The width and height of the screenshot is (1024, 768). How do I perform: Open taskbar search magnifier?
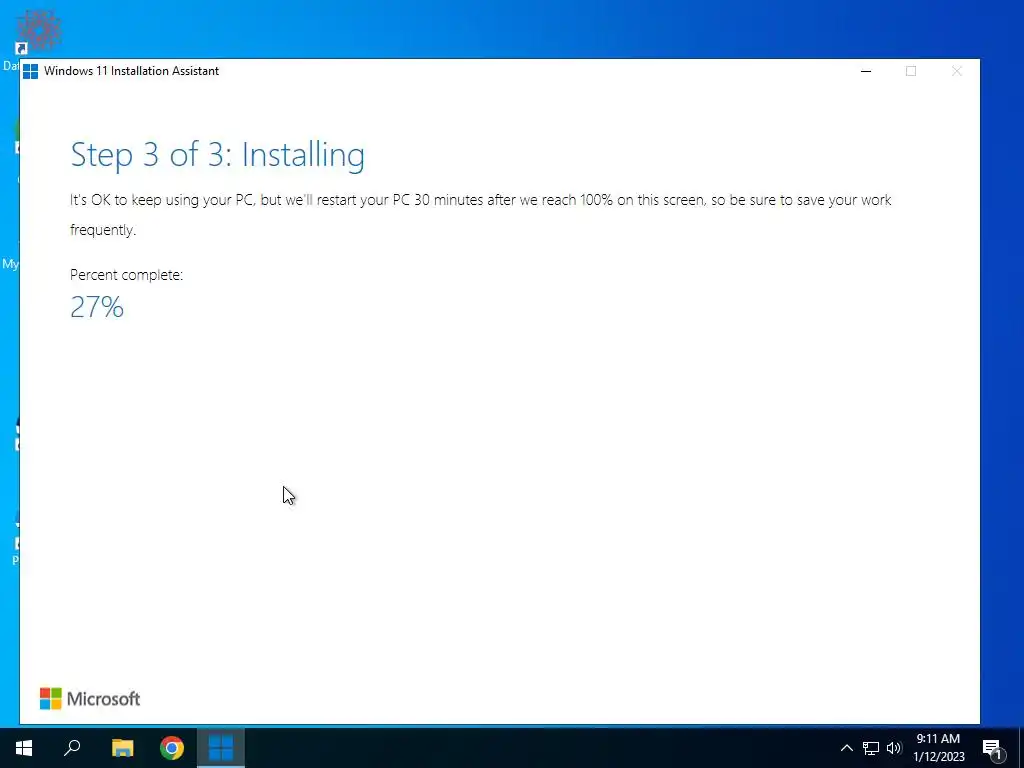(72, 747)
